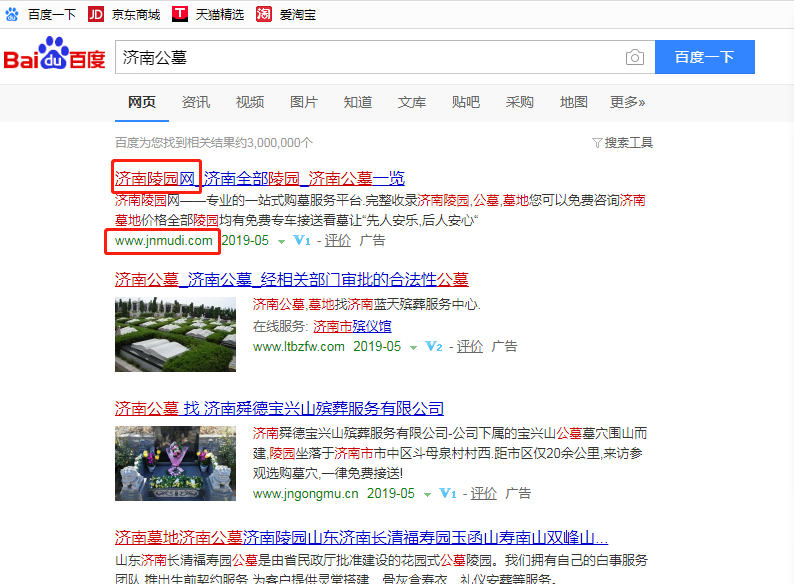Click the 广告 label of jnmudi.com result
This screenshot has width=794, height=584.
[x=372, y=241]
